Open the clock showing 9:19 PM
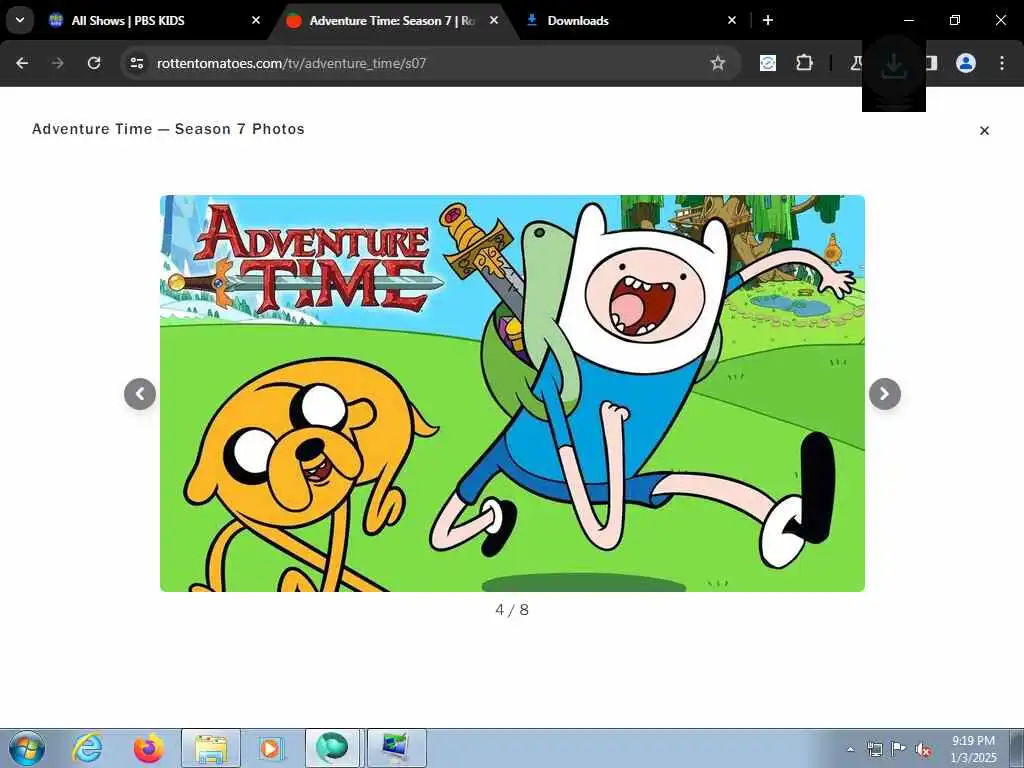 (x=973, y=749)
